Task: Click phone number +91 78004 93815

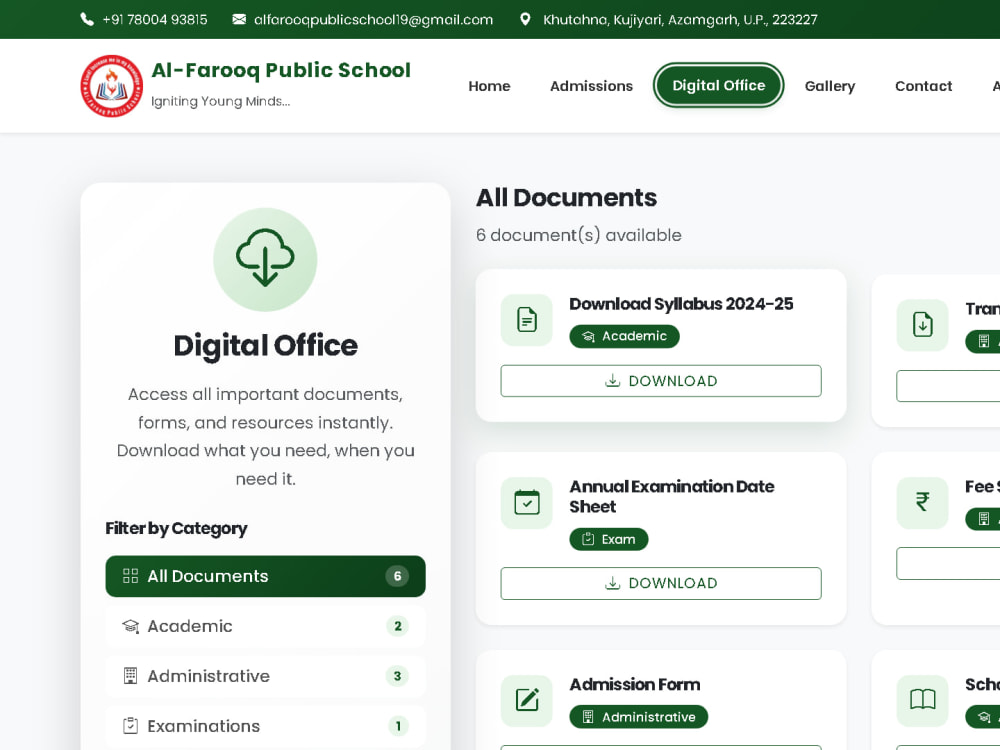Action: click(155, 20)
